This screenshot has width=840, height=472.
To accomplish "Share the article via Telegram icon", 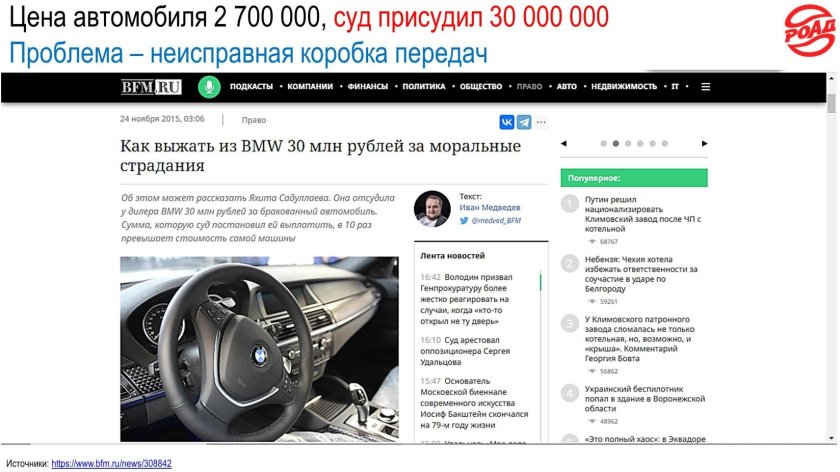I will (x=524, y=122).
